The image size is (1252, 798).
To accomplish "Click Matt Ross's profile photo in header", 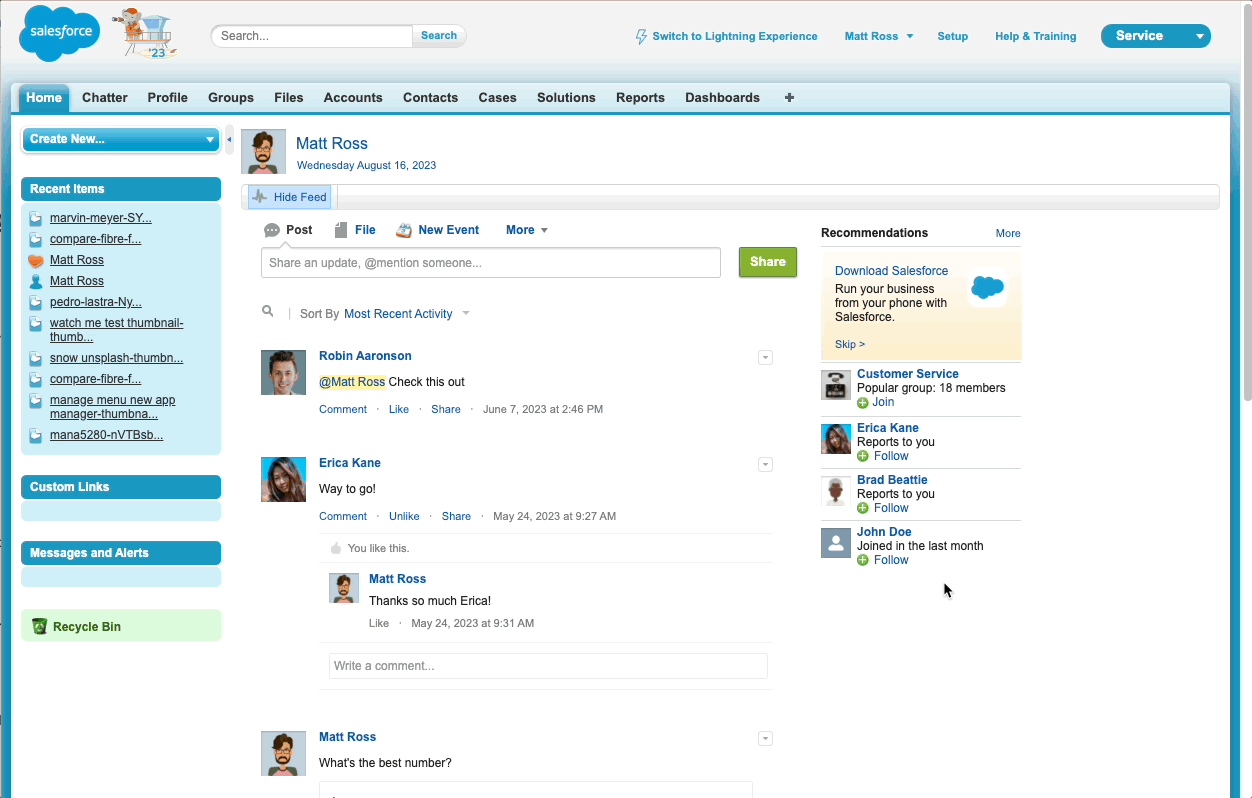I will point(263,151).
